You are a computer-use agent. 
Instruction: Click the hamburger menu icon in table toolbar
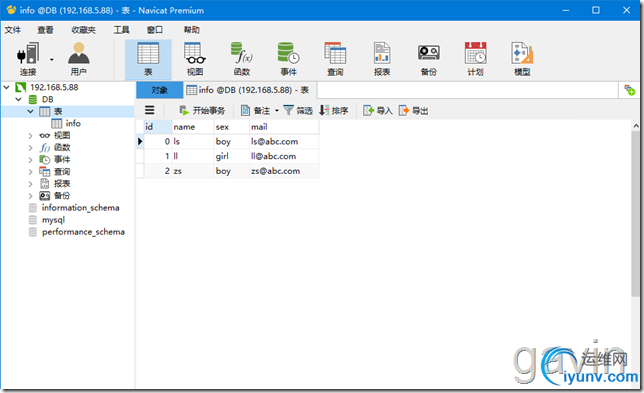[x=150, y=110]
